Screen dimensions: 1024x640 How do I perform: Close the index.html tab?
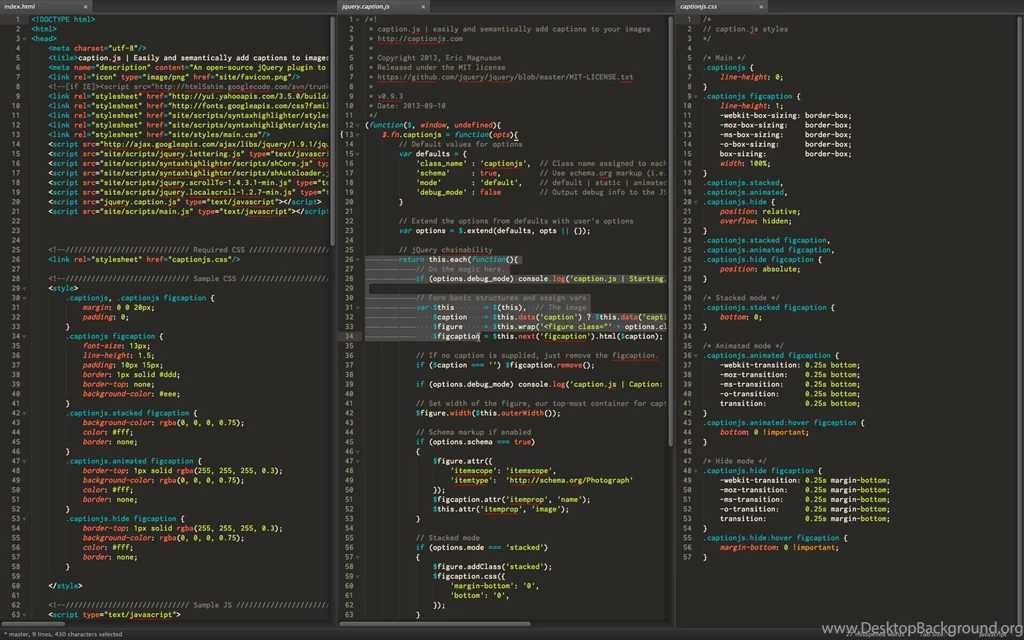pyautogui.click(x=84, y=5)
